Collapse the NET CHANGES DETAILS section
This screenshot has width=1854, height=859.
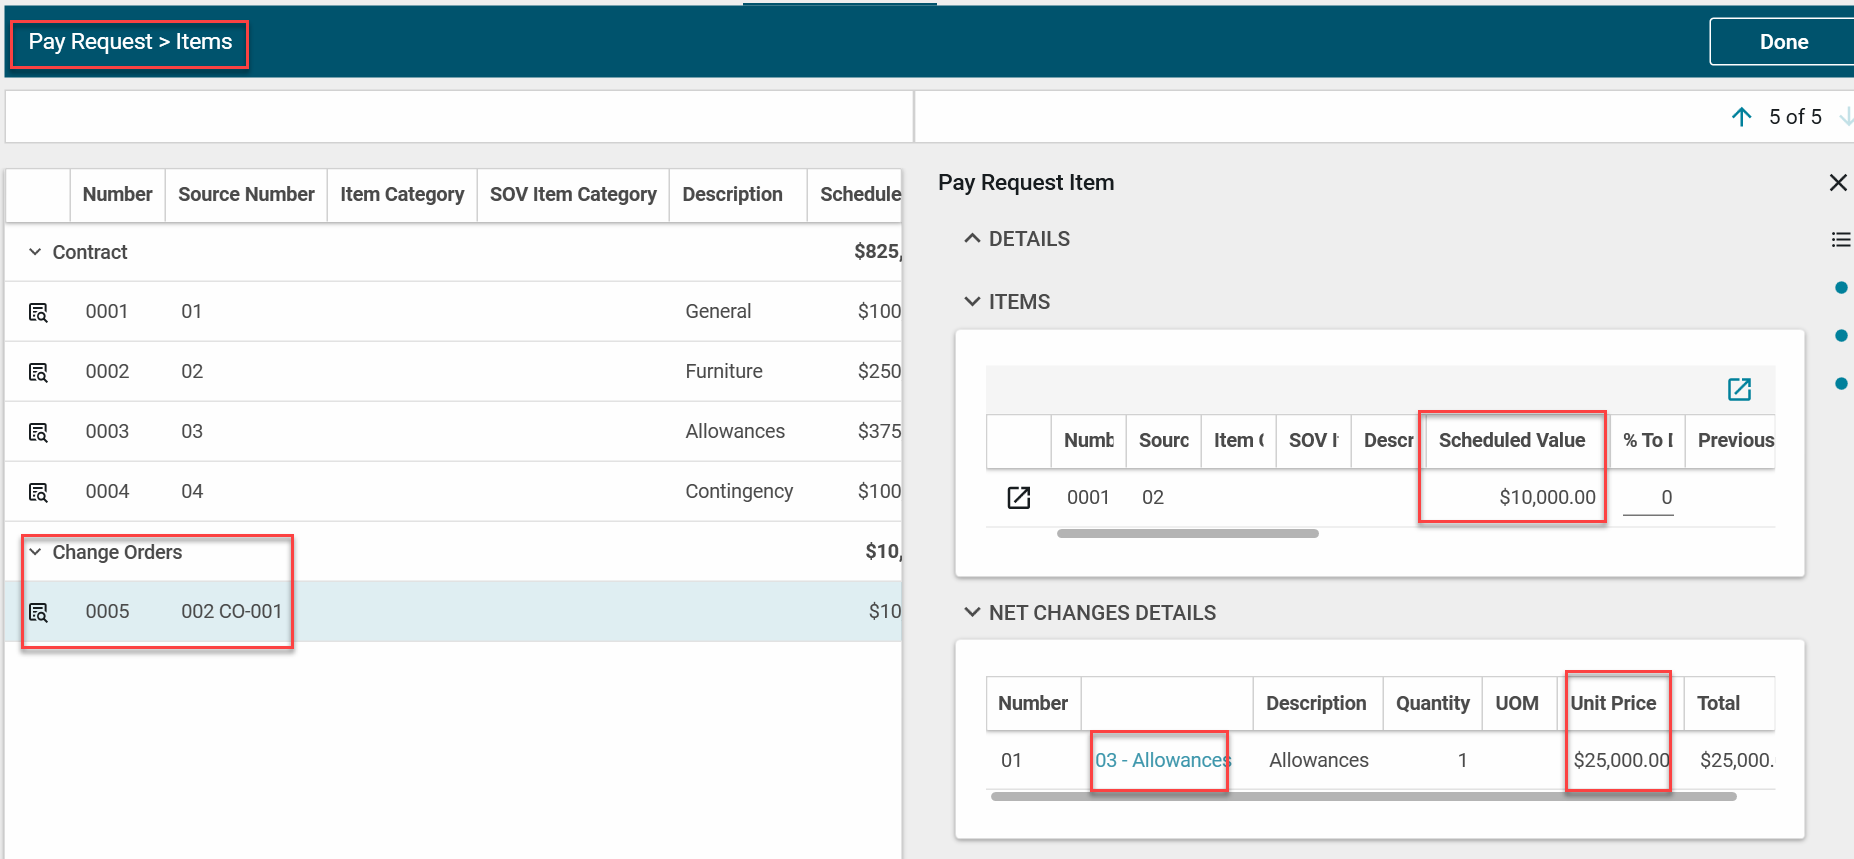(972, 613)
